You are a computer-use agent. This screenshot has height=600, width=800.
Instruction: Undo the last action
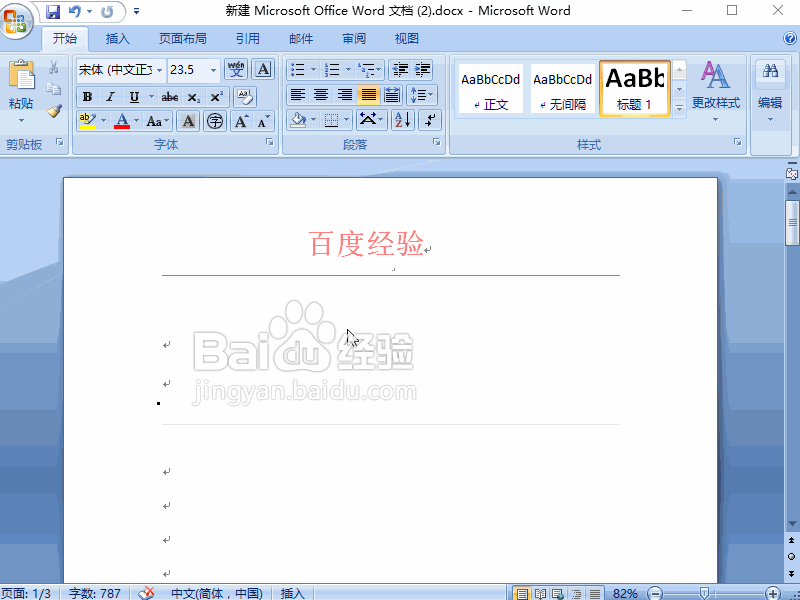pyautogui.click(x=74, y=11)
